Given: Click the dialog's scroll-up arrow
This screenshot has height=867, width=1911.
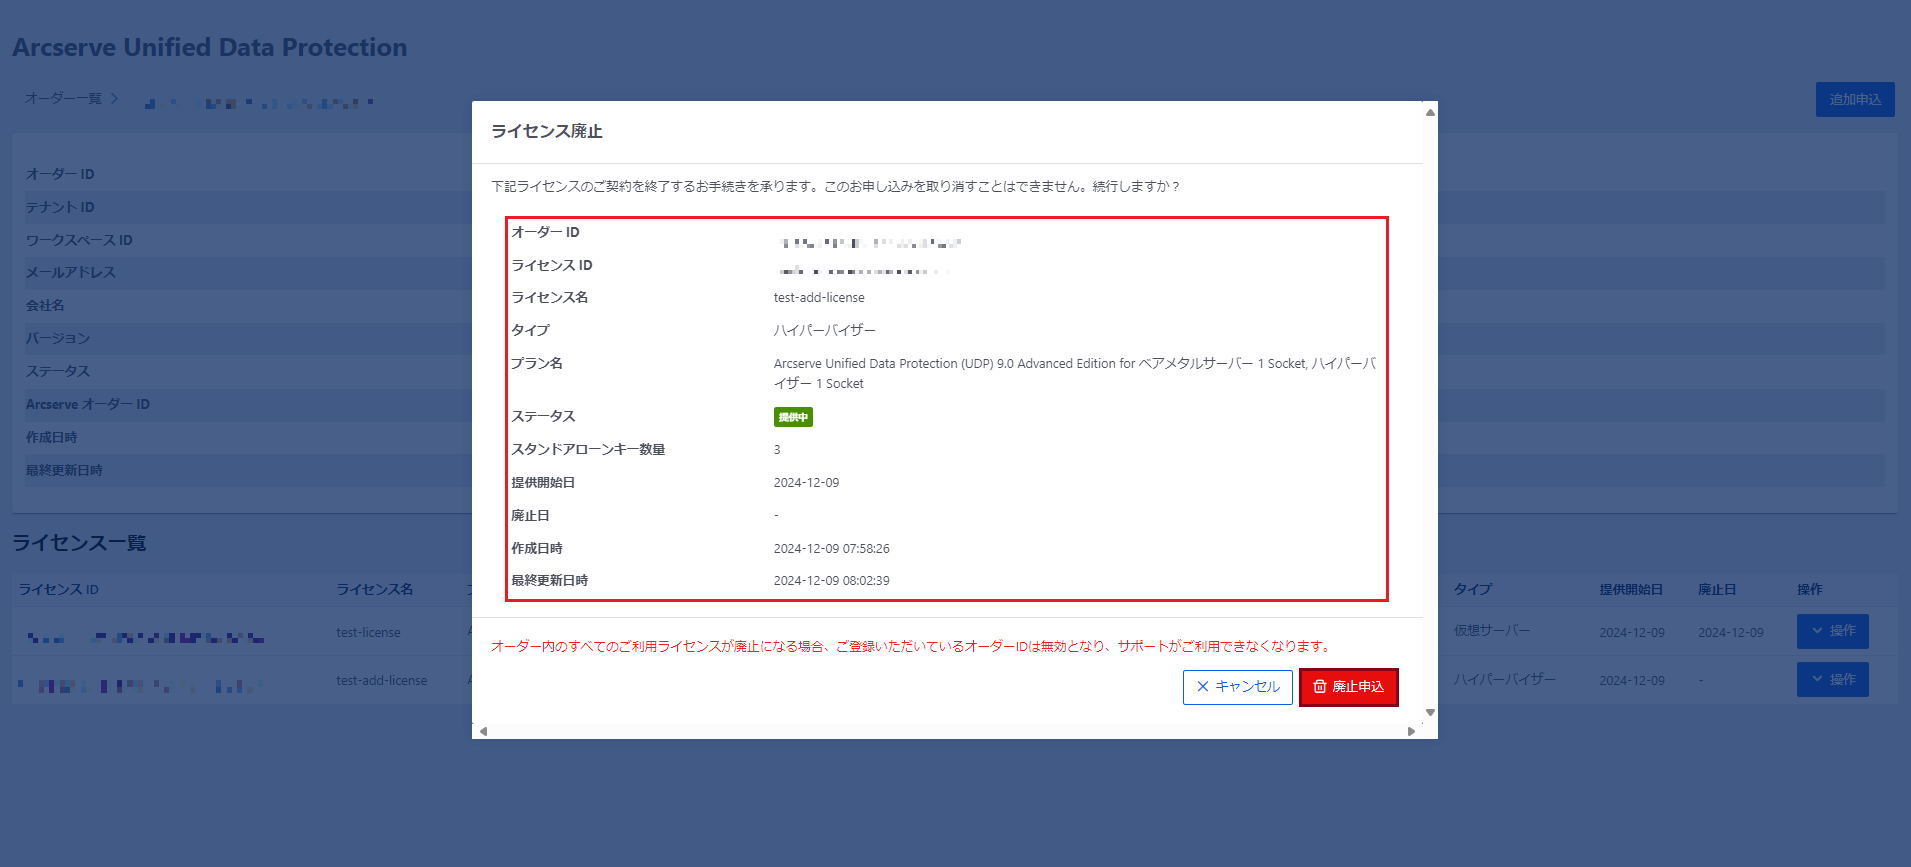Looking at the screenshot, I should click(x=1430, y=112).
